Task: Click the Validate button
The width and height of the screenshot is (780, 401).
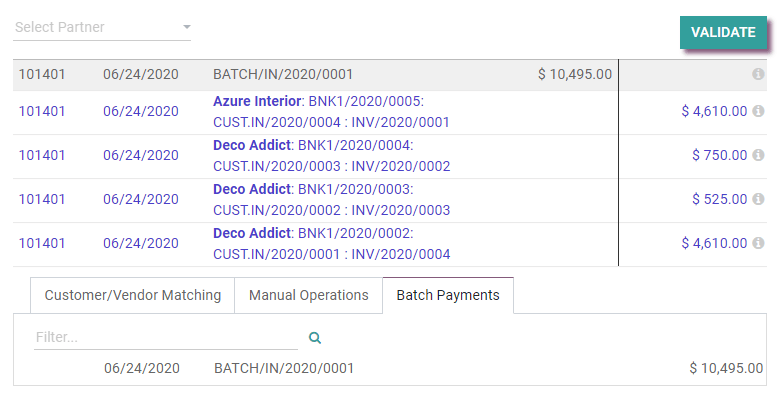Action: (722, 32)
